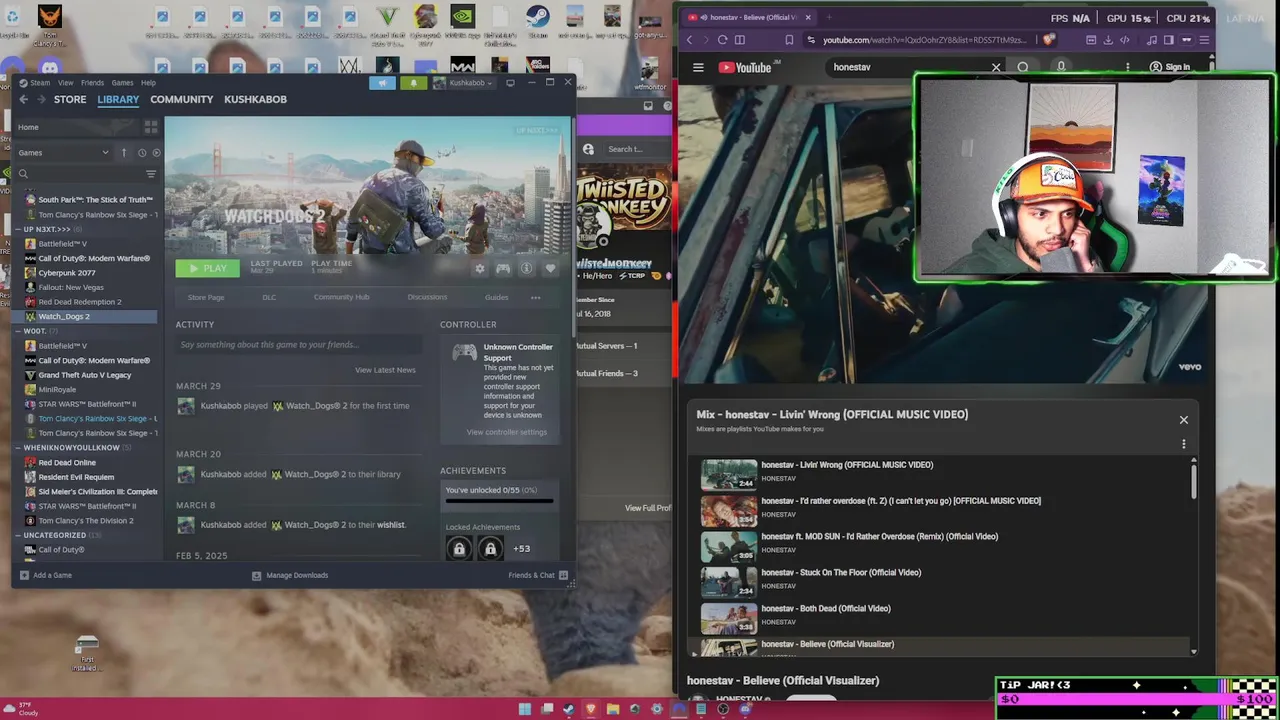Screen dimensions: 1280x720
Task: Switch to the STORE tab in Steam
Action: 70,99
